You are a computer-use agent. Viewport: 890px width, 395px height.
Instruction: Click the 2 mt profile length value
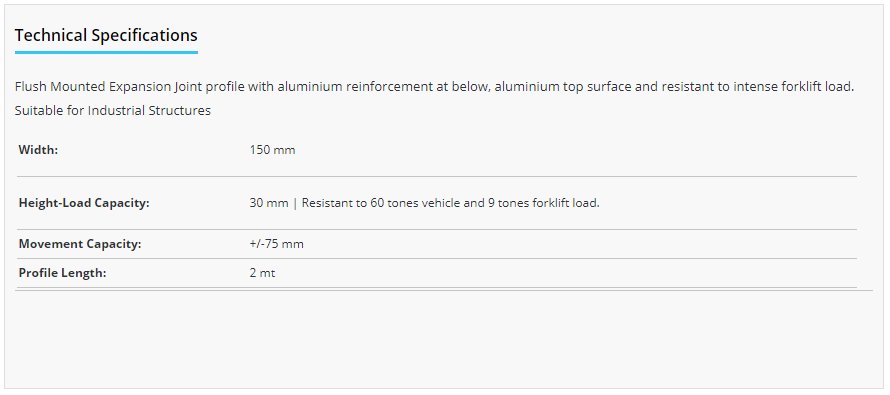click(x=262, y=273)
